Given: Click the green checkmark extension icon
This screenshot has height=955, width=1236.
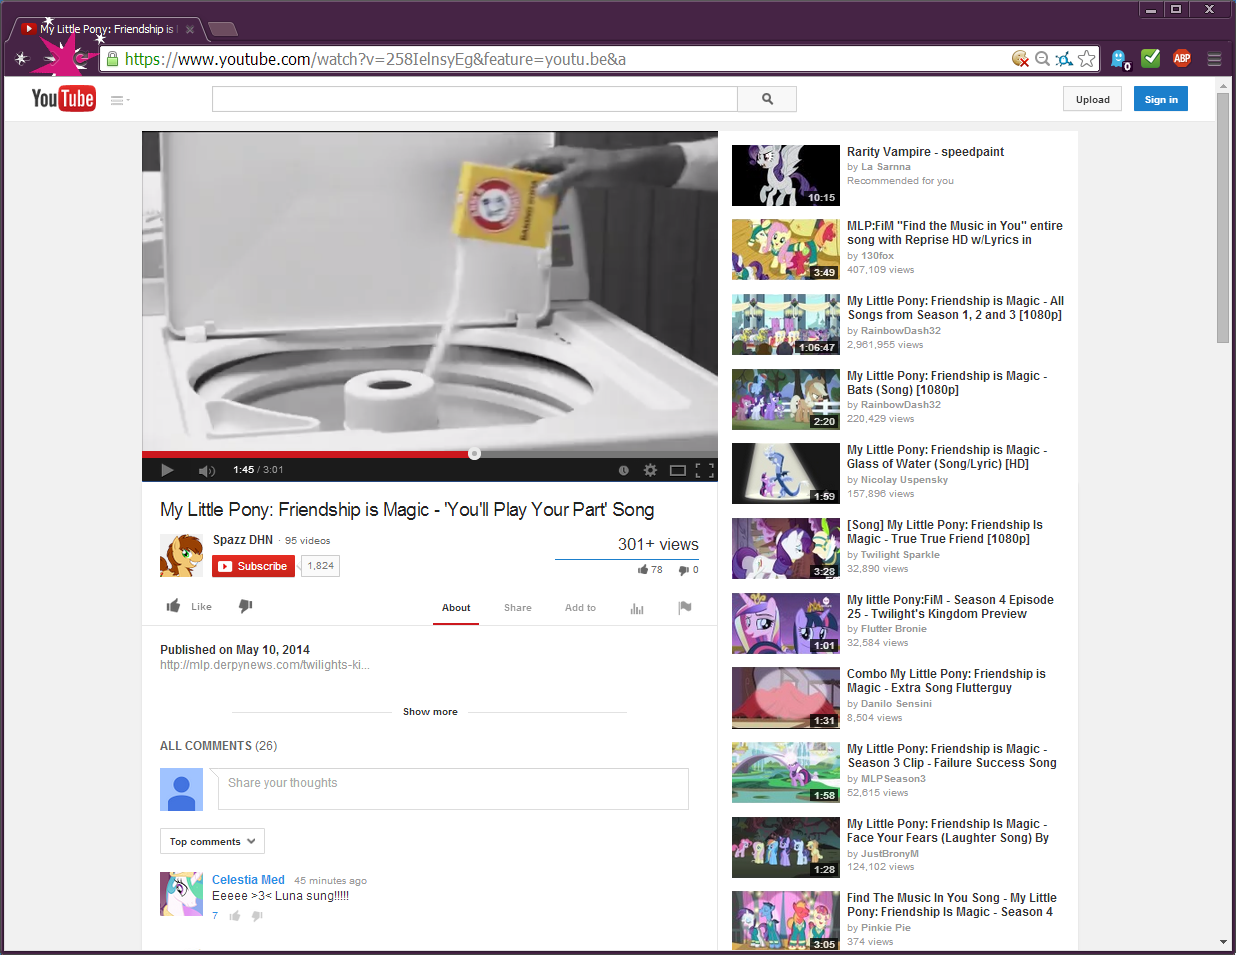Looking at the screenshot, I should 1151,58.
